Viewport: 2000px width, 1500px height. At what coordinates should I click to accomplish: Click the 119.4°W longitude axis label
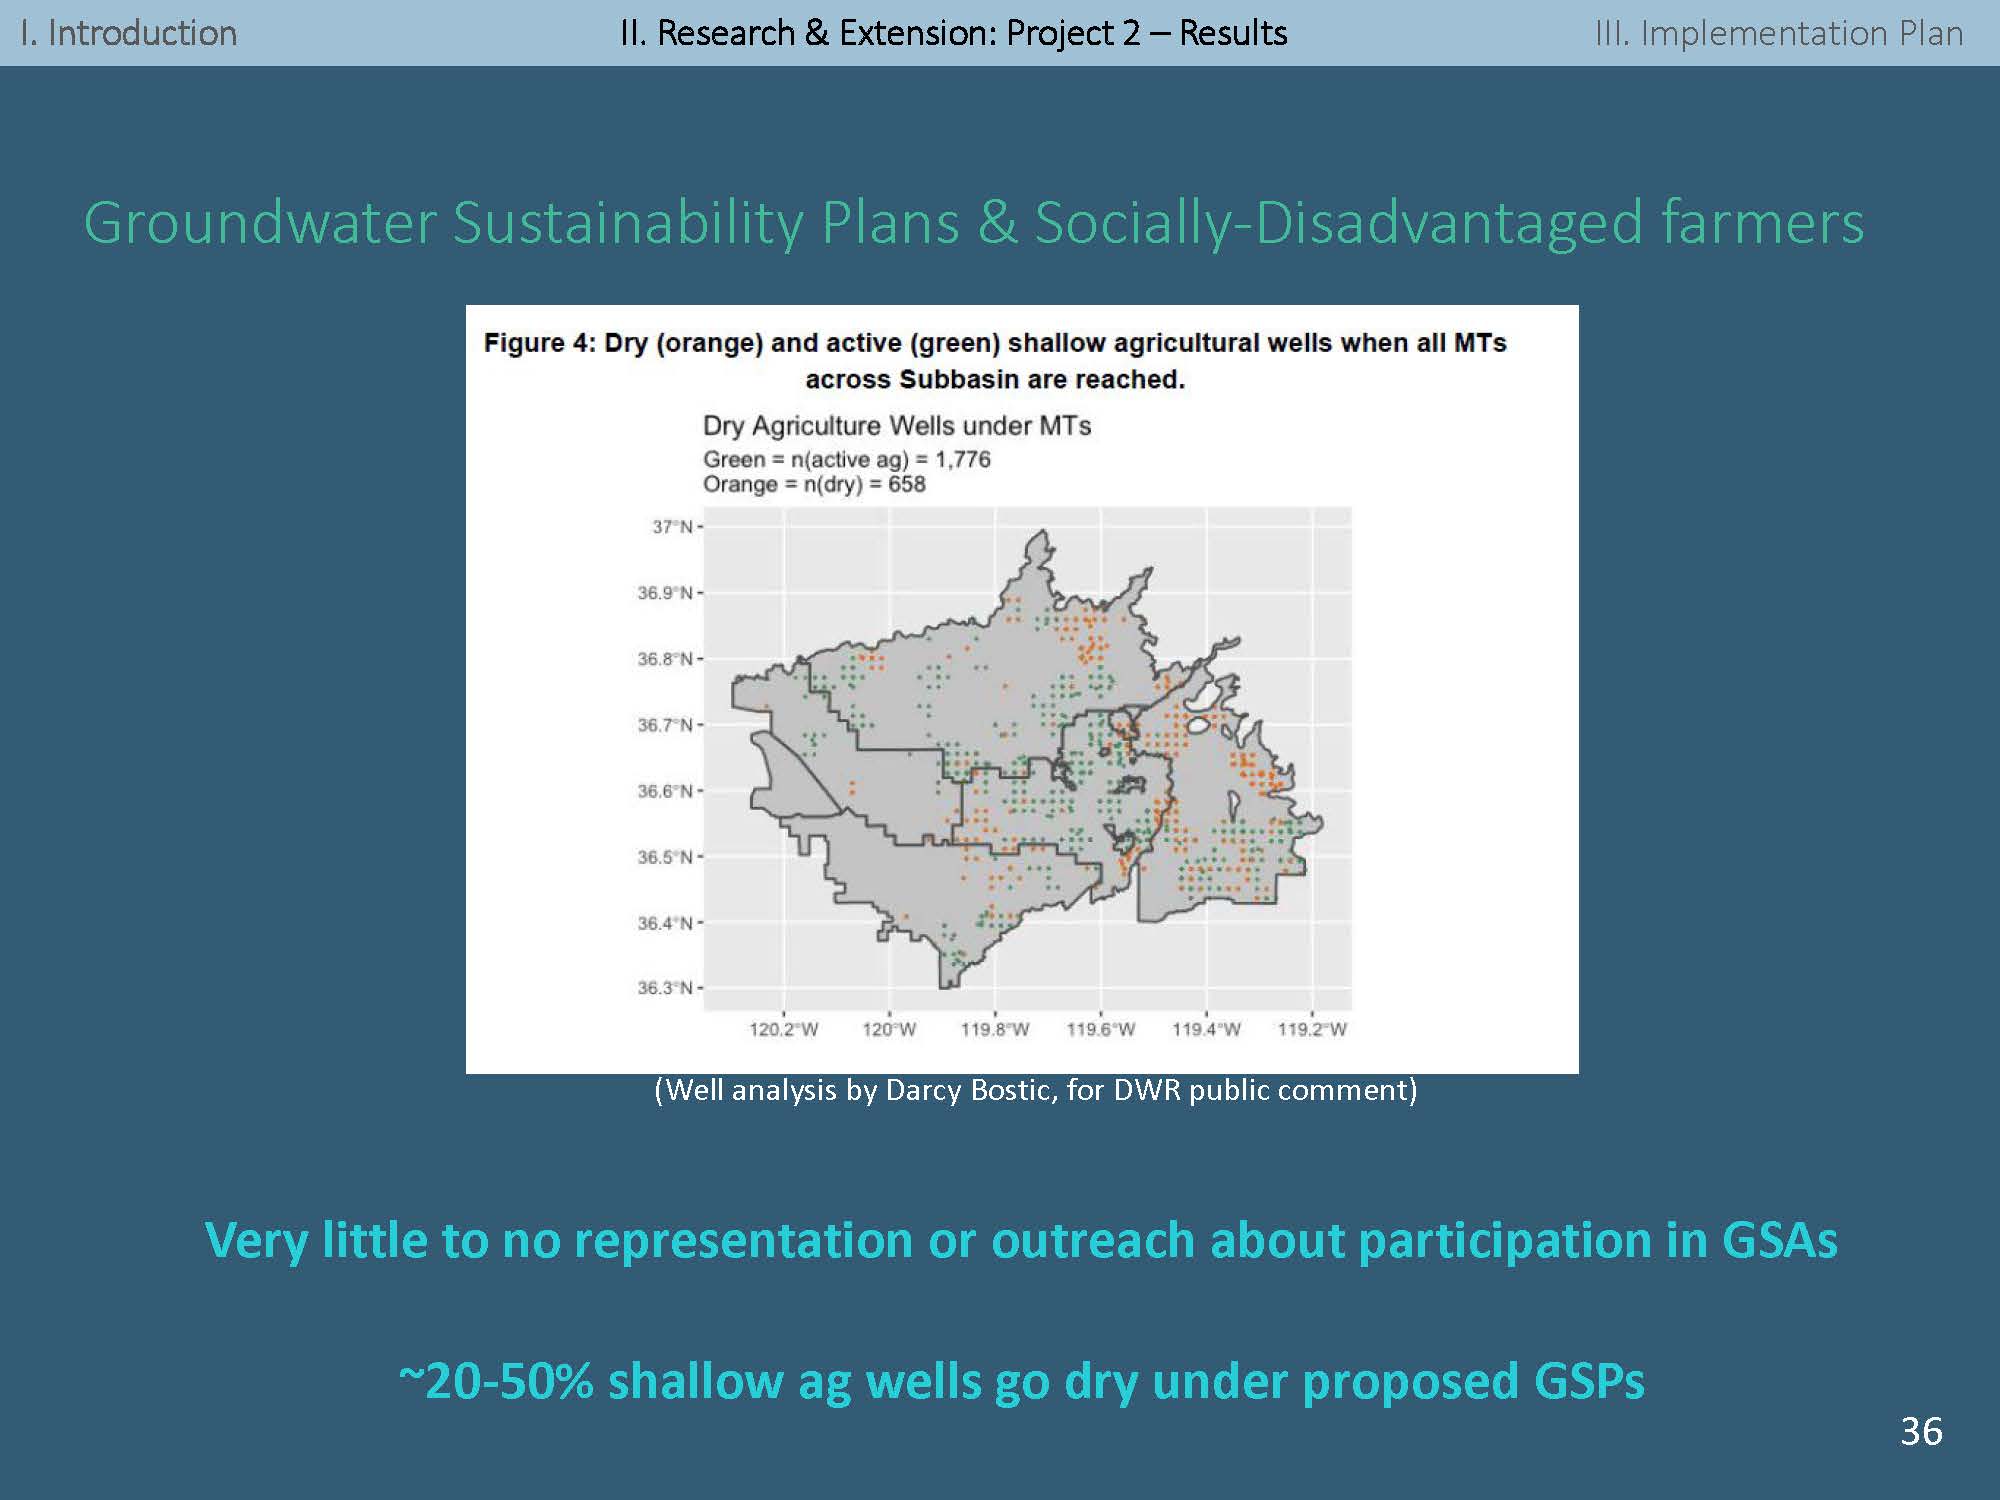coord(1206,1030)
